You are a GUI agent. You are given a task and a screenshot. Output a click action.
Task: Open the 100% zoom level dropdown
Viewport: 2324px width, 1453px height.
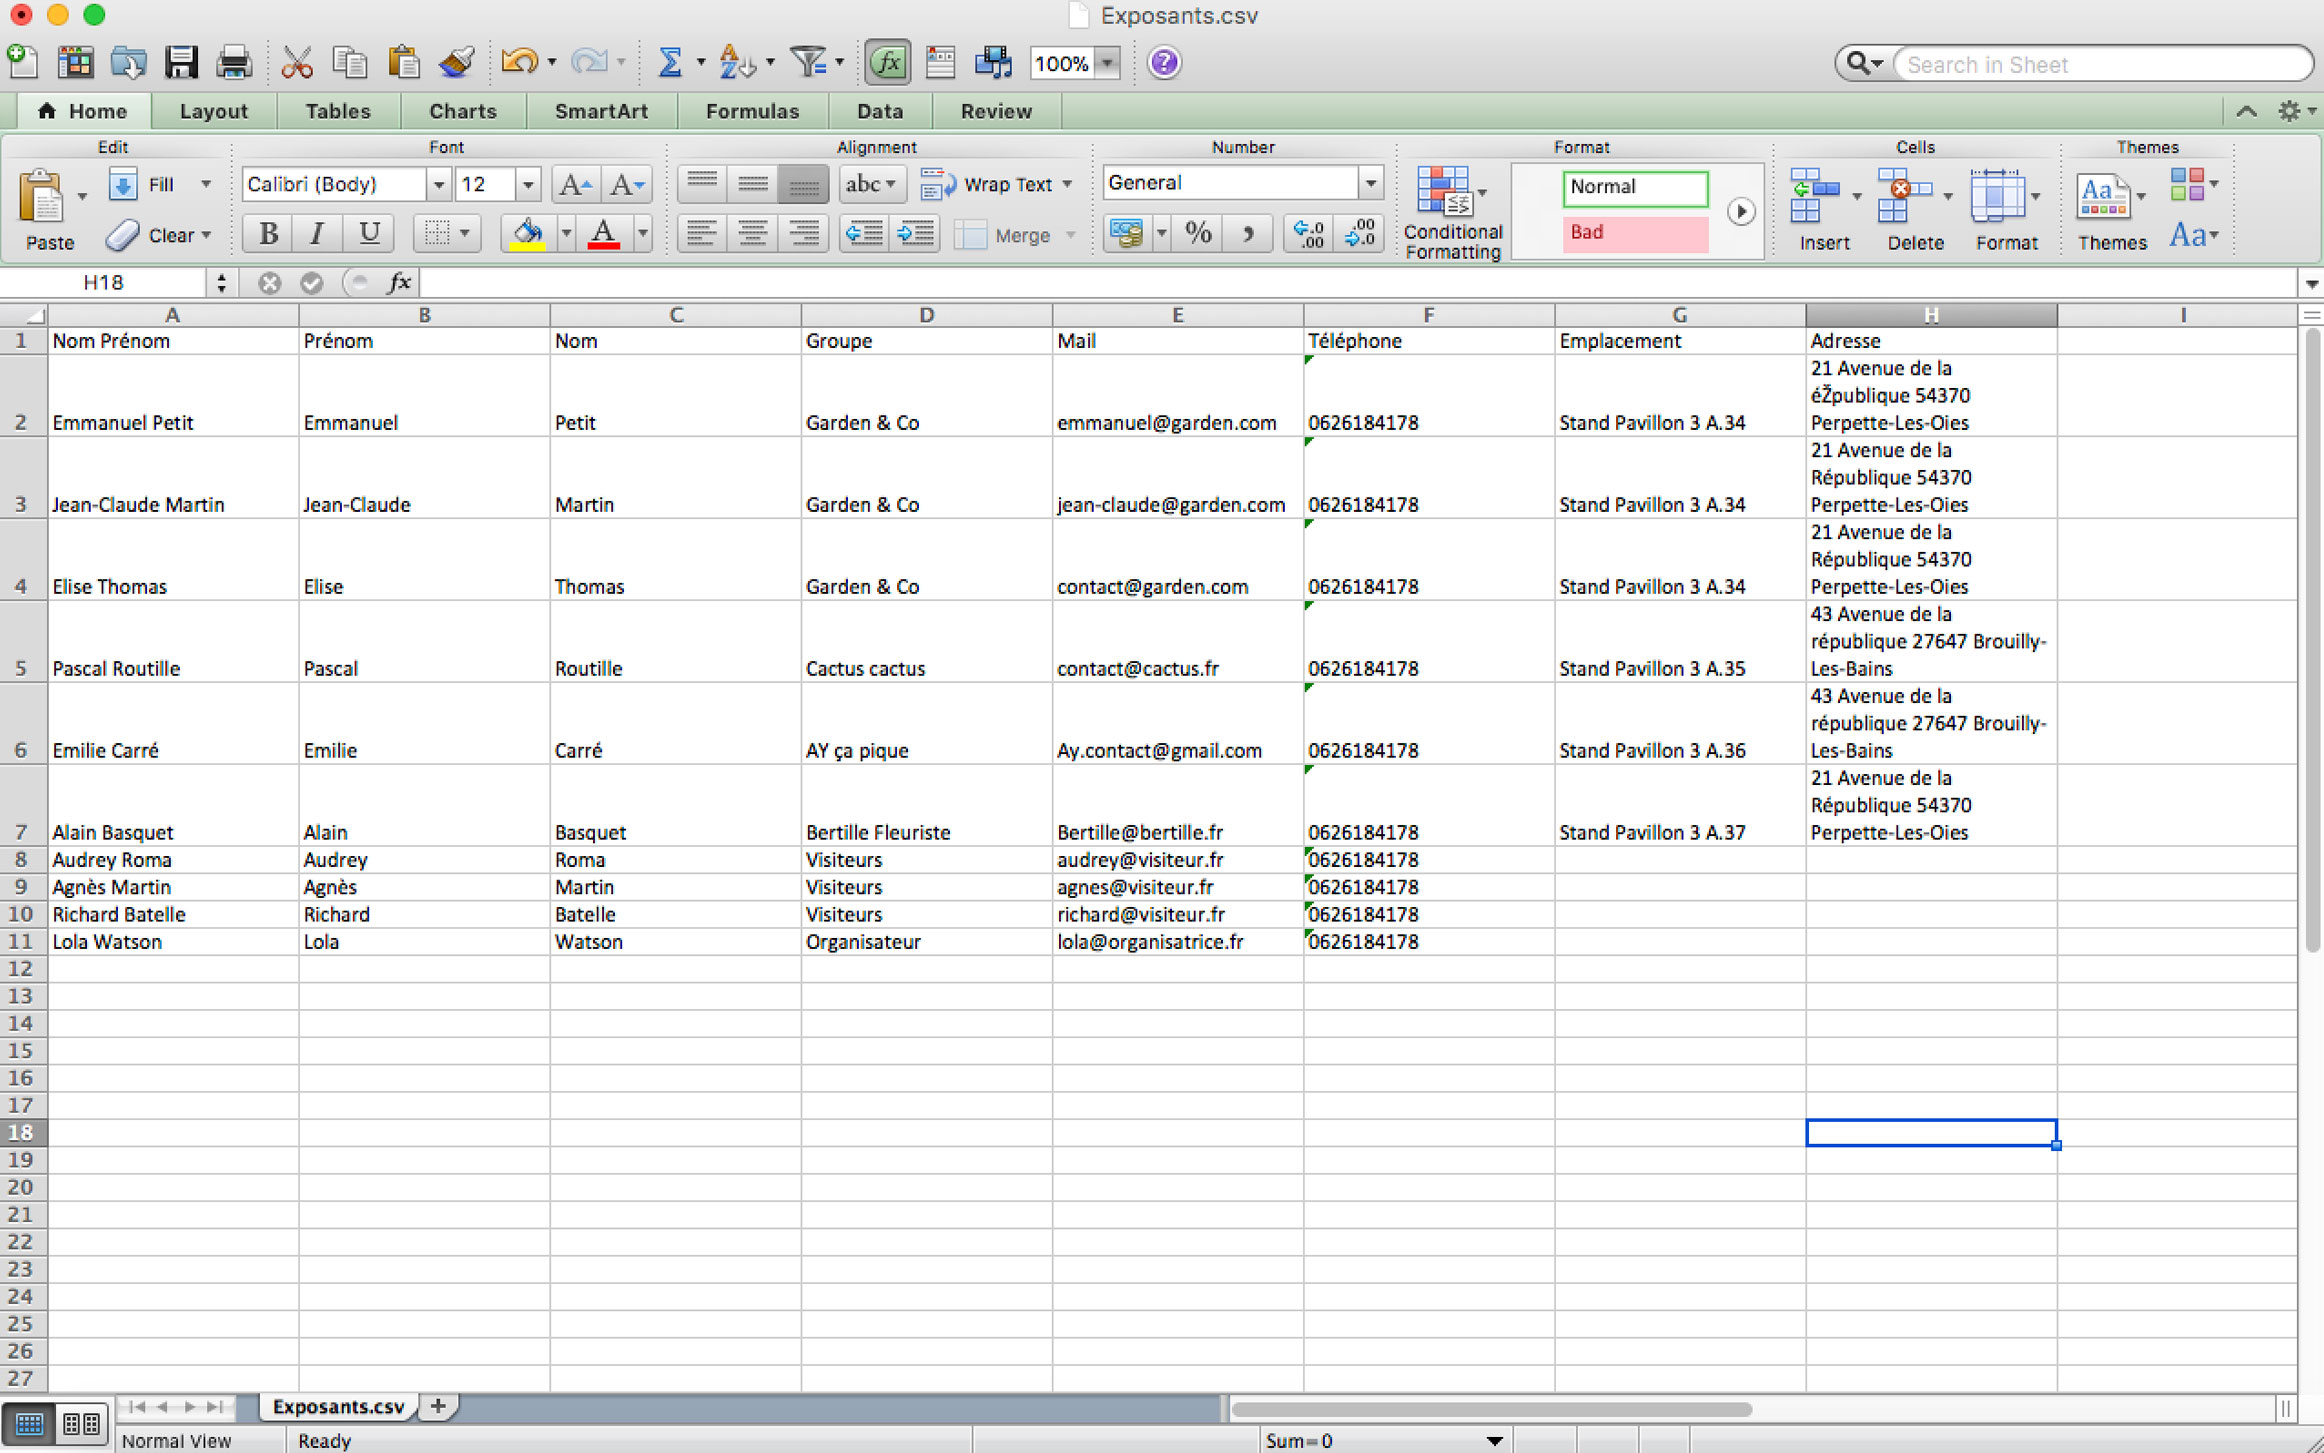click(1107, 63)
